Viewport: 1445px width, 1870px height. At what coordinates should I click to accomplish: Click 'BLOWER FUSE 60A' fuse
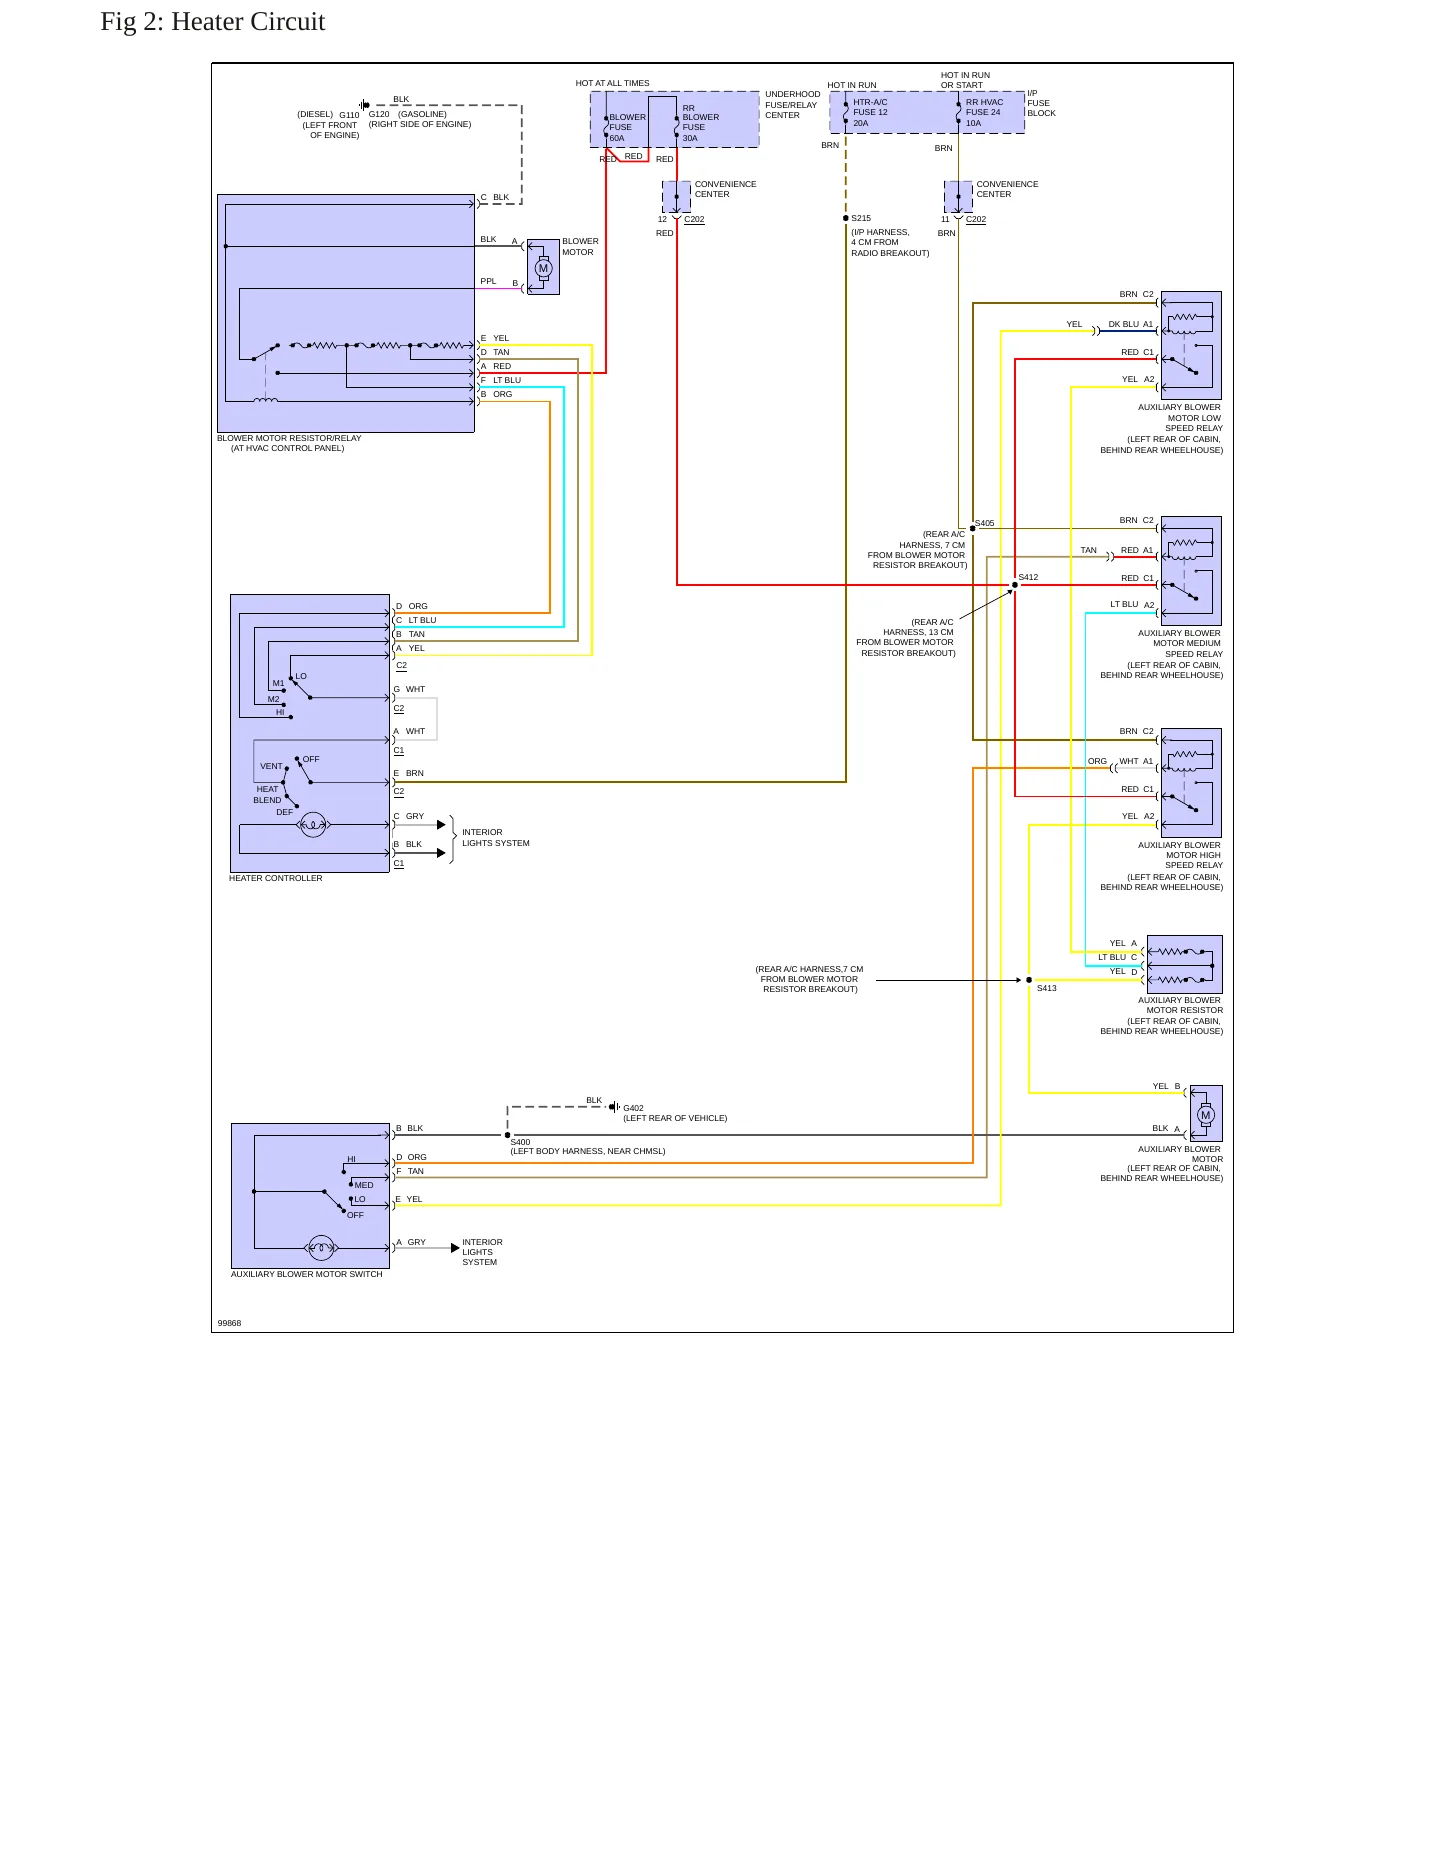tap(627, 127)
